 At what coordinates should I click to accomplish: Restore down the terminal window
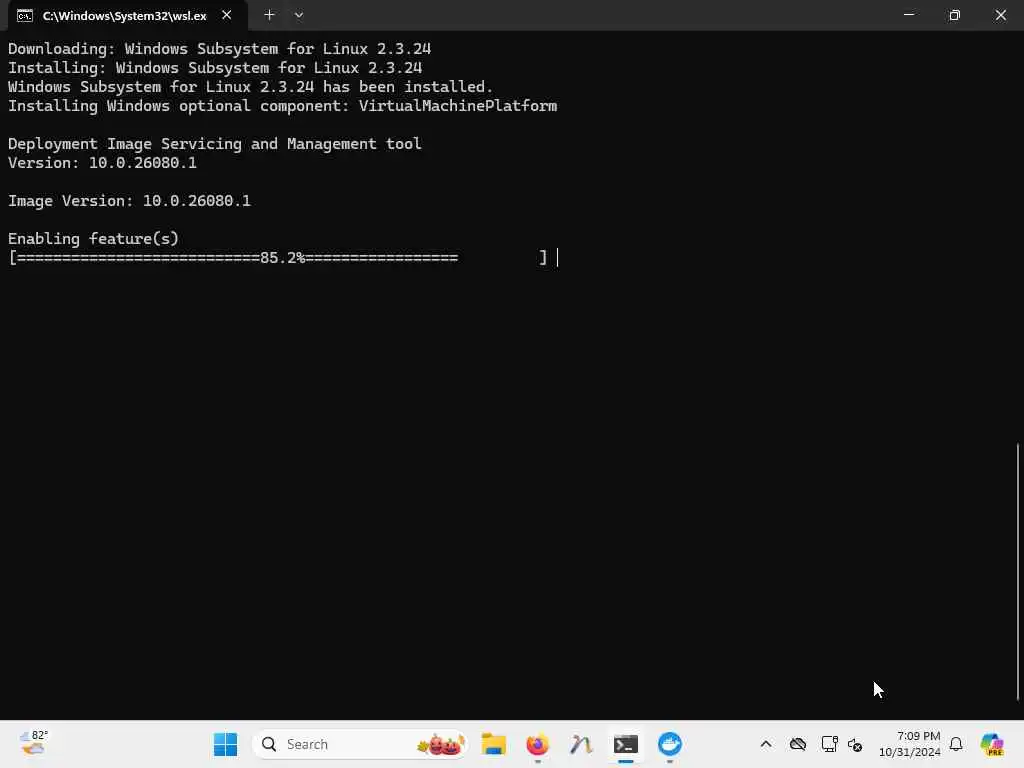pyautogui.click(x=954, y=15)
